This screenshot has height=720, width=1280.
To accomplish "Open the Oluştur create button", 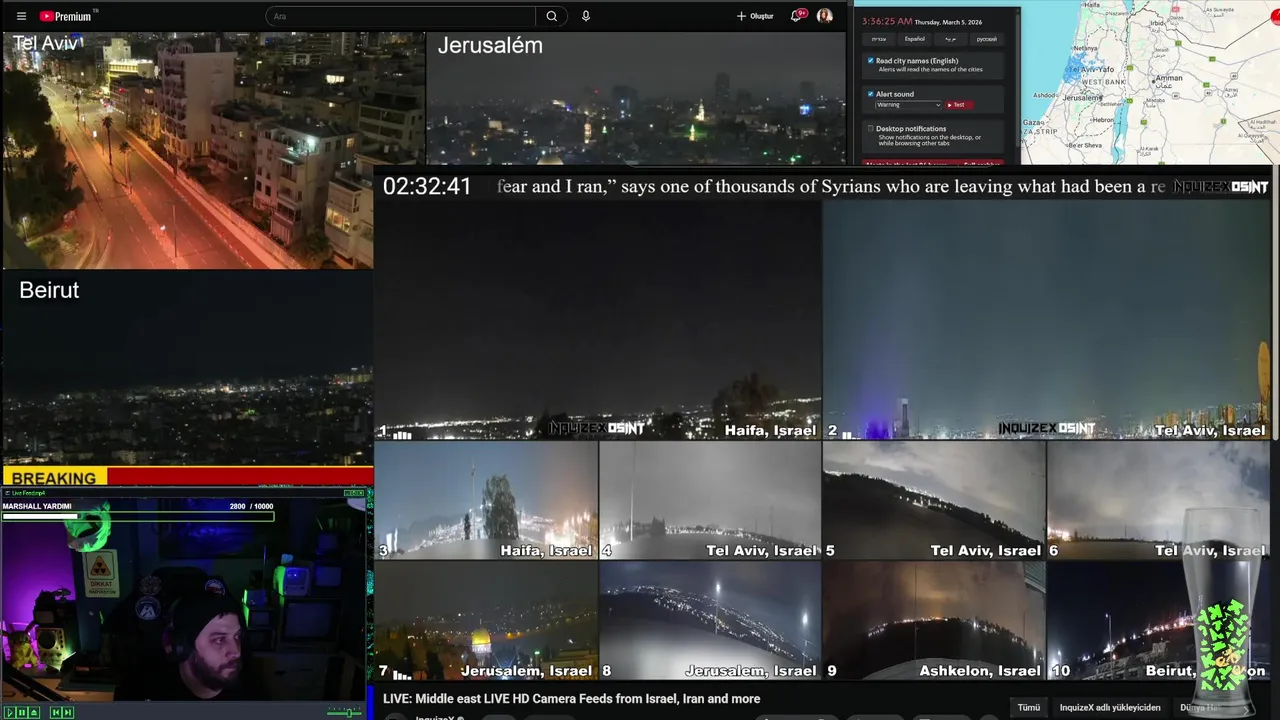I will coord(755,16).
